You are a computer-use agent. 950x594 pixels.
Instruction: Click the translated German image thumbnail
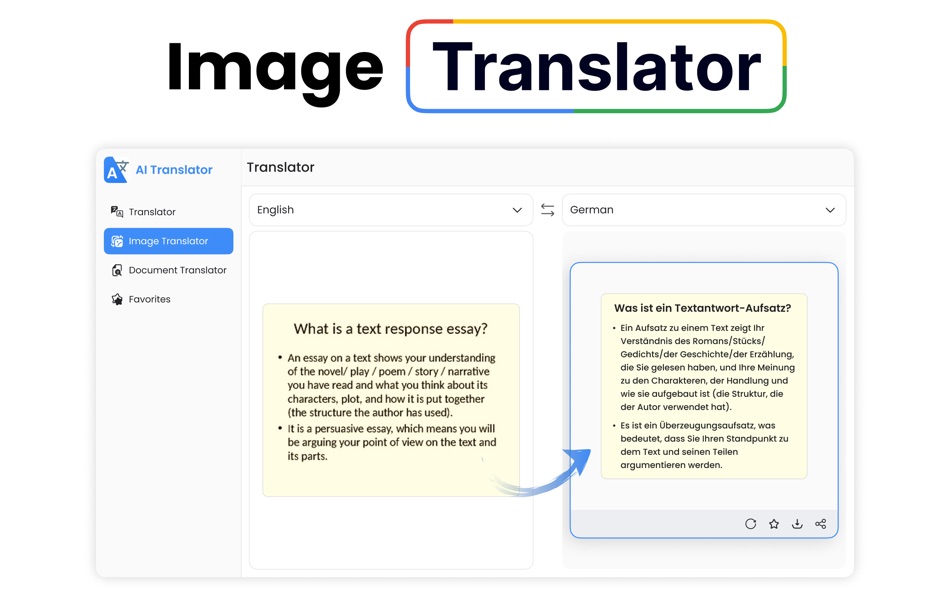(x=704, y=386)
